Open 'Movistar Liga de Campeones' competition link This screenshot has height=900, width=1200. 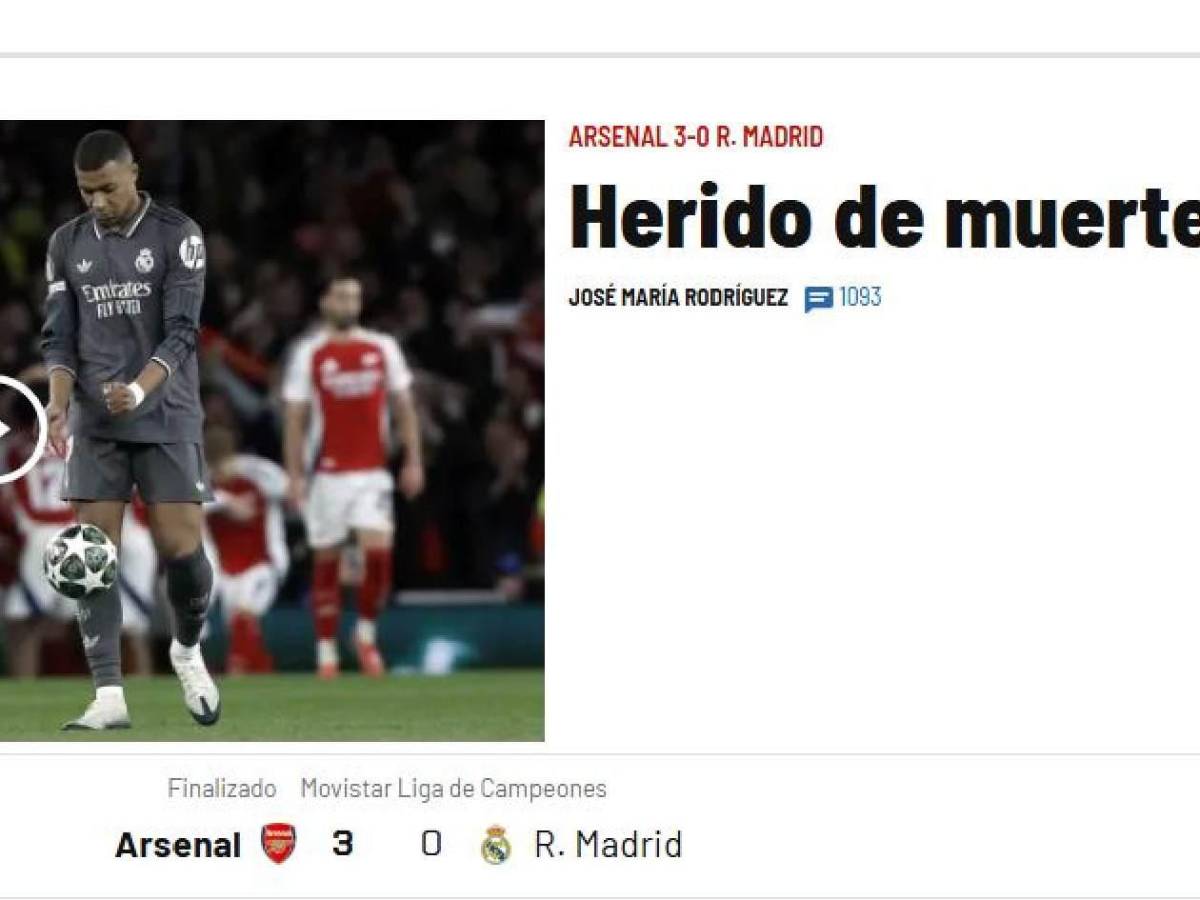tap(453, 788)
